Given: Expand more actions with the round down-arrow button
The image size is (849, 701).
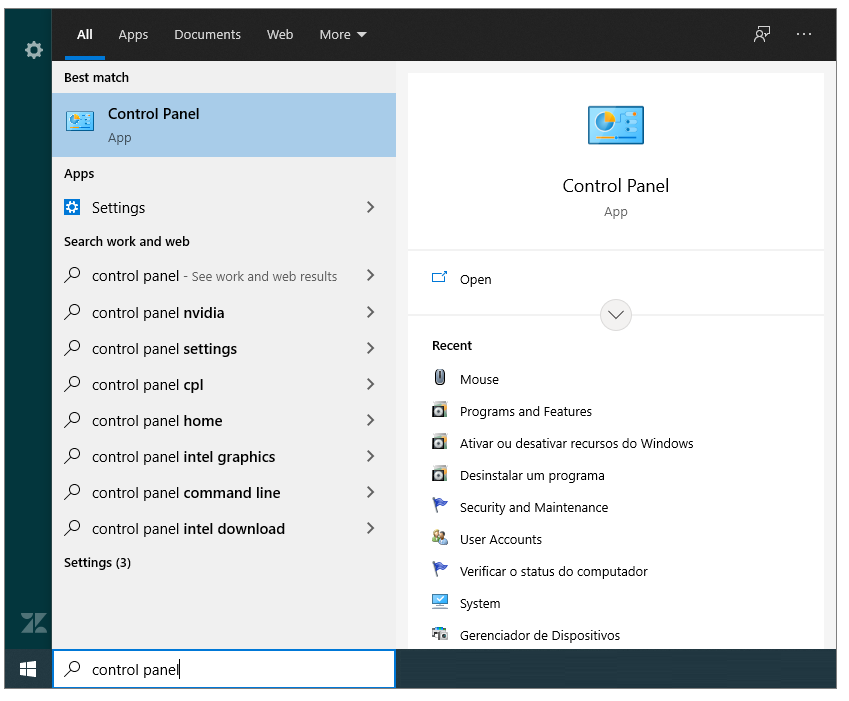Looking at the screenshot, I should [x=616, y=315].
